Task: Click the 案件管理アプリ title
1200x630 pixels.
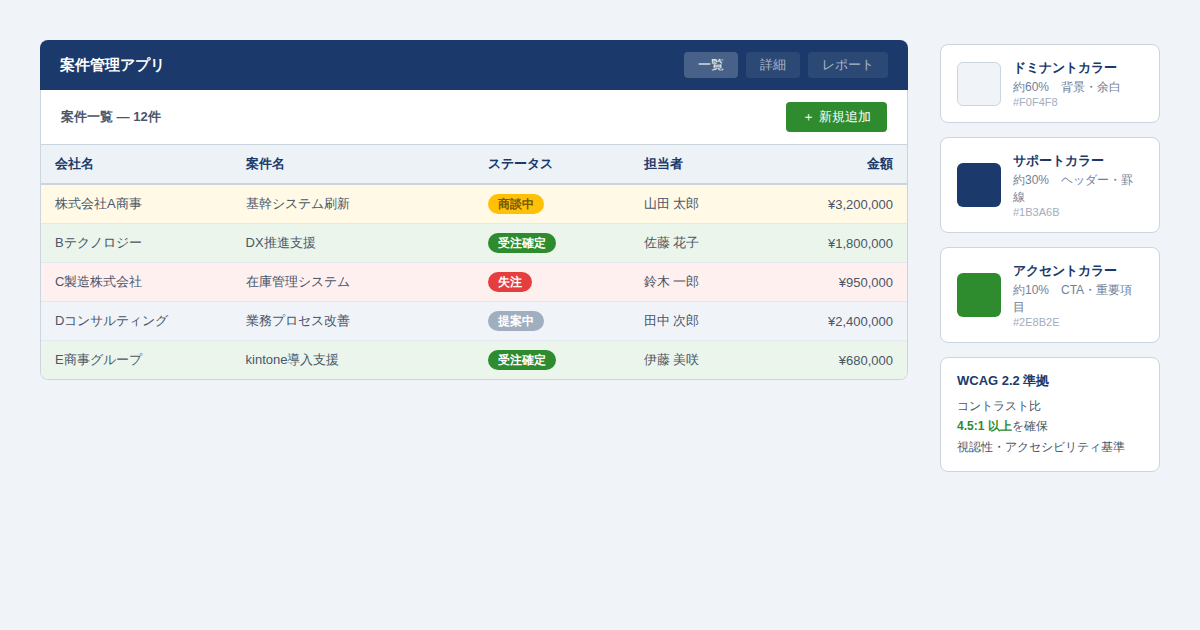Action: pyautogui.click(x=112, y=65)
